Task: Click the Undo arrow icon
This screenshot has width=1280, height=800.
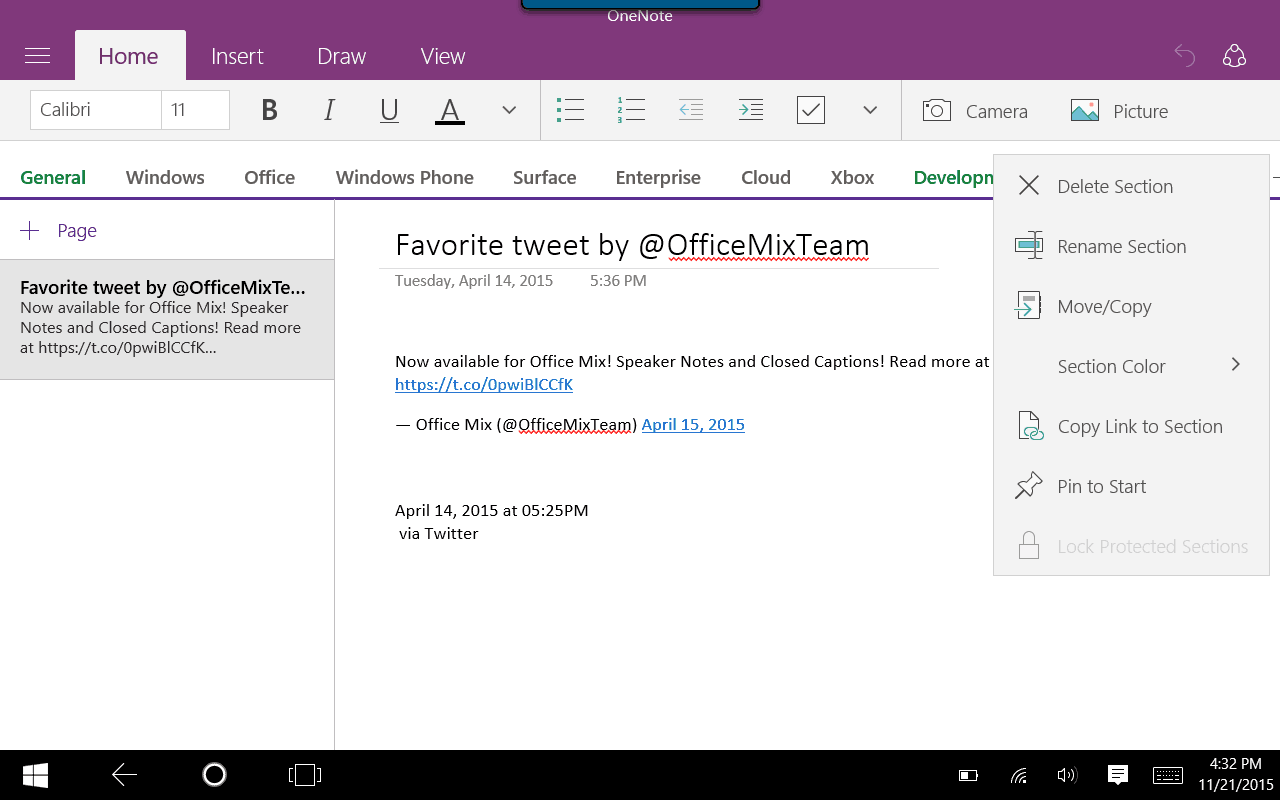Action: [x=1184, y=56]
